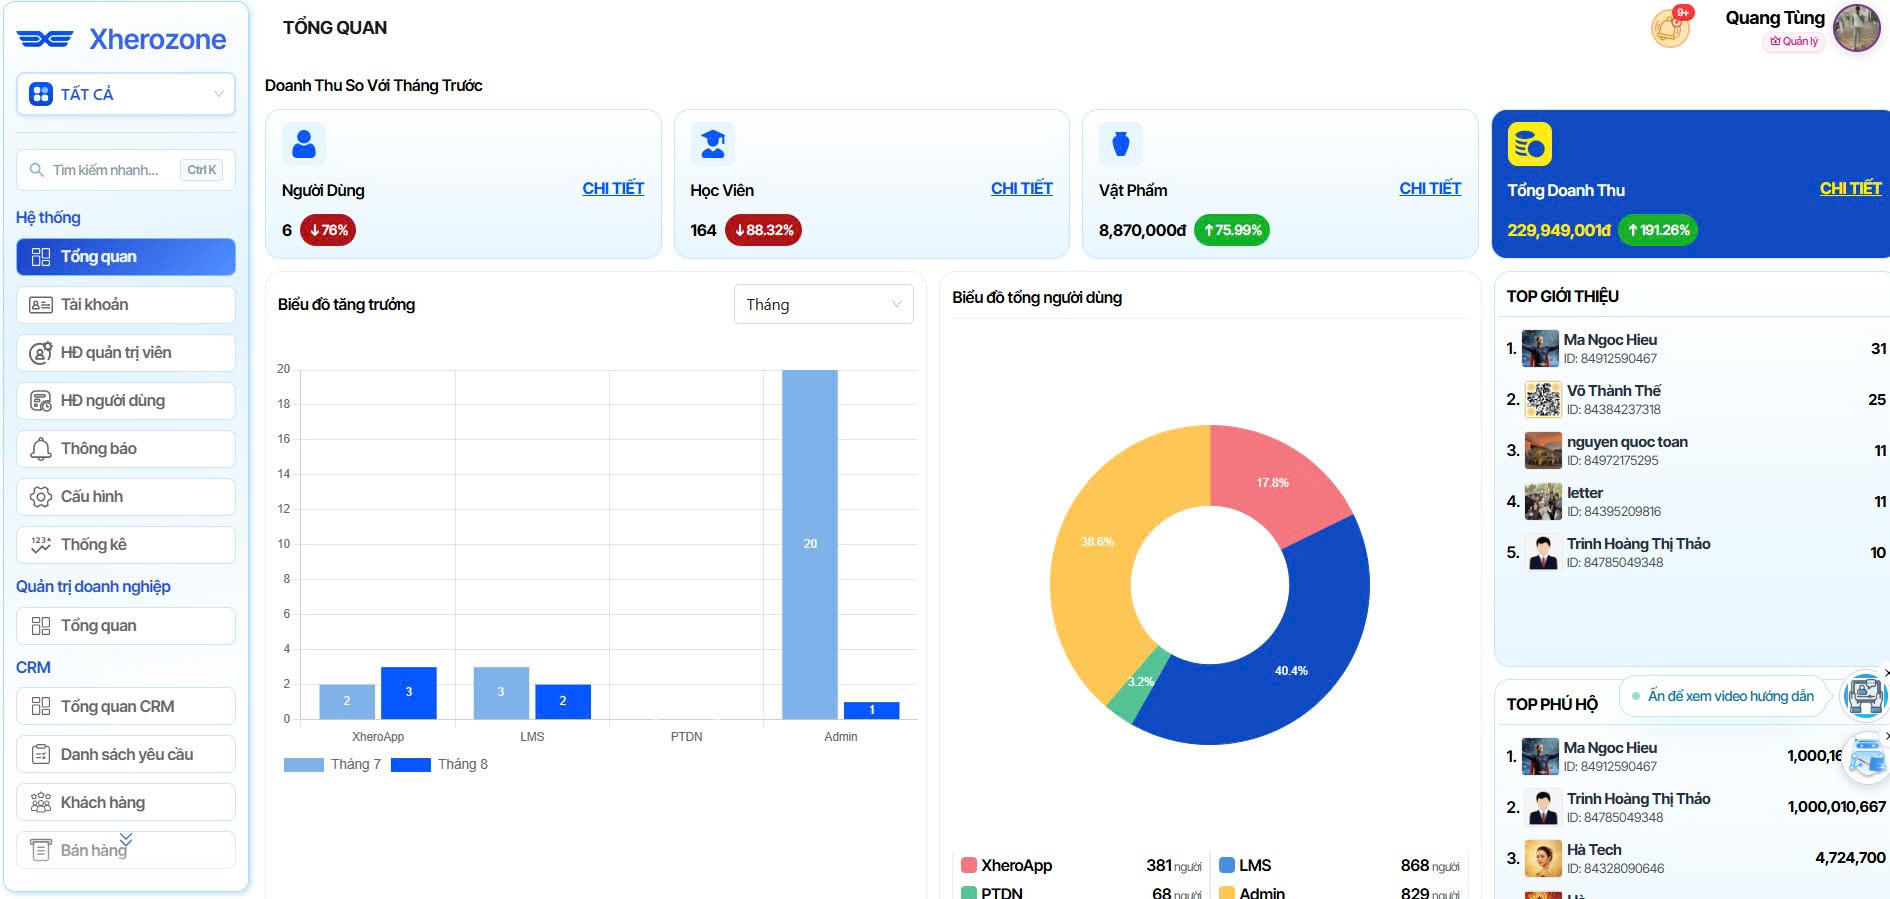Screen dimensions: 1890x899
Task: Open the chatbot robot icon
Action: click(1867, 757)
